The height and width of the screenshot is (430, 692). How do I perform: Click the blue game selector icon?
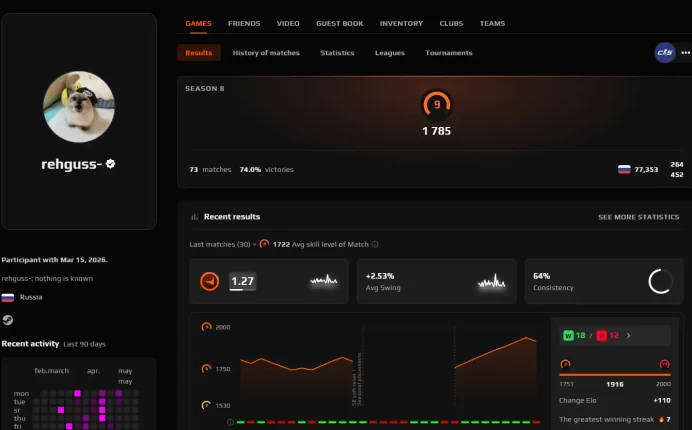click(x=665, y=53)
